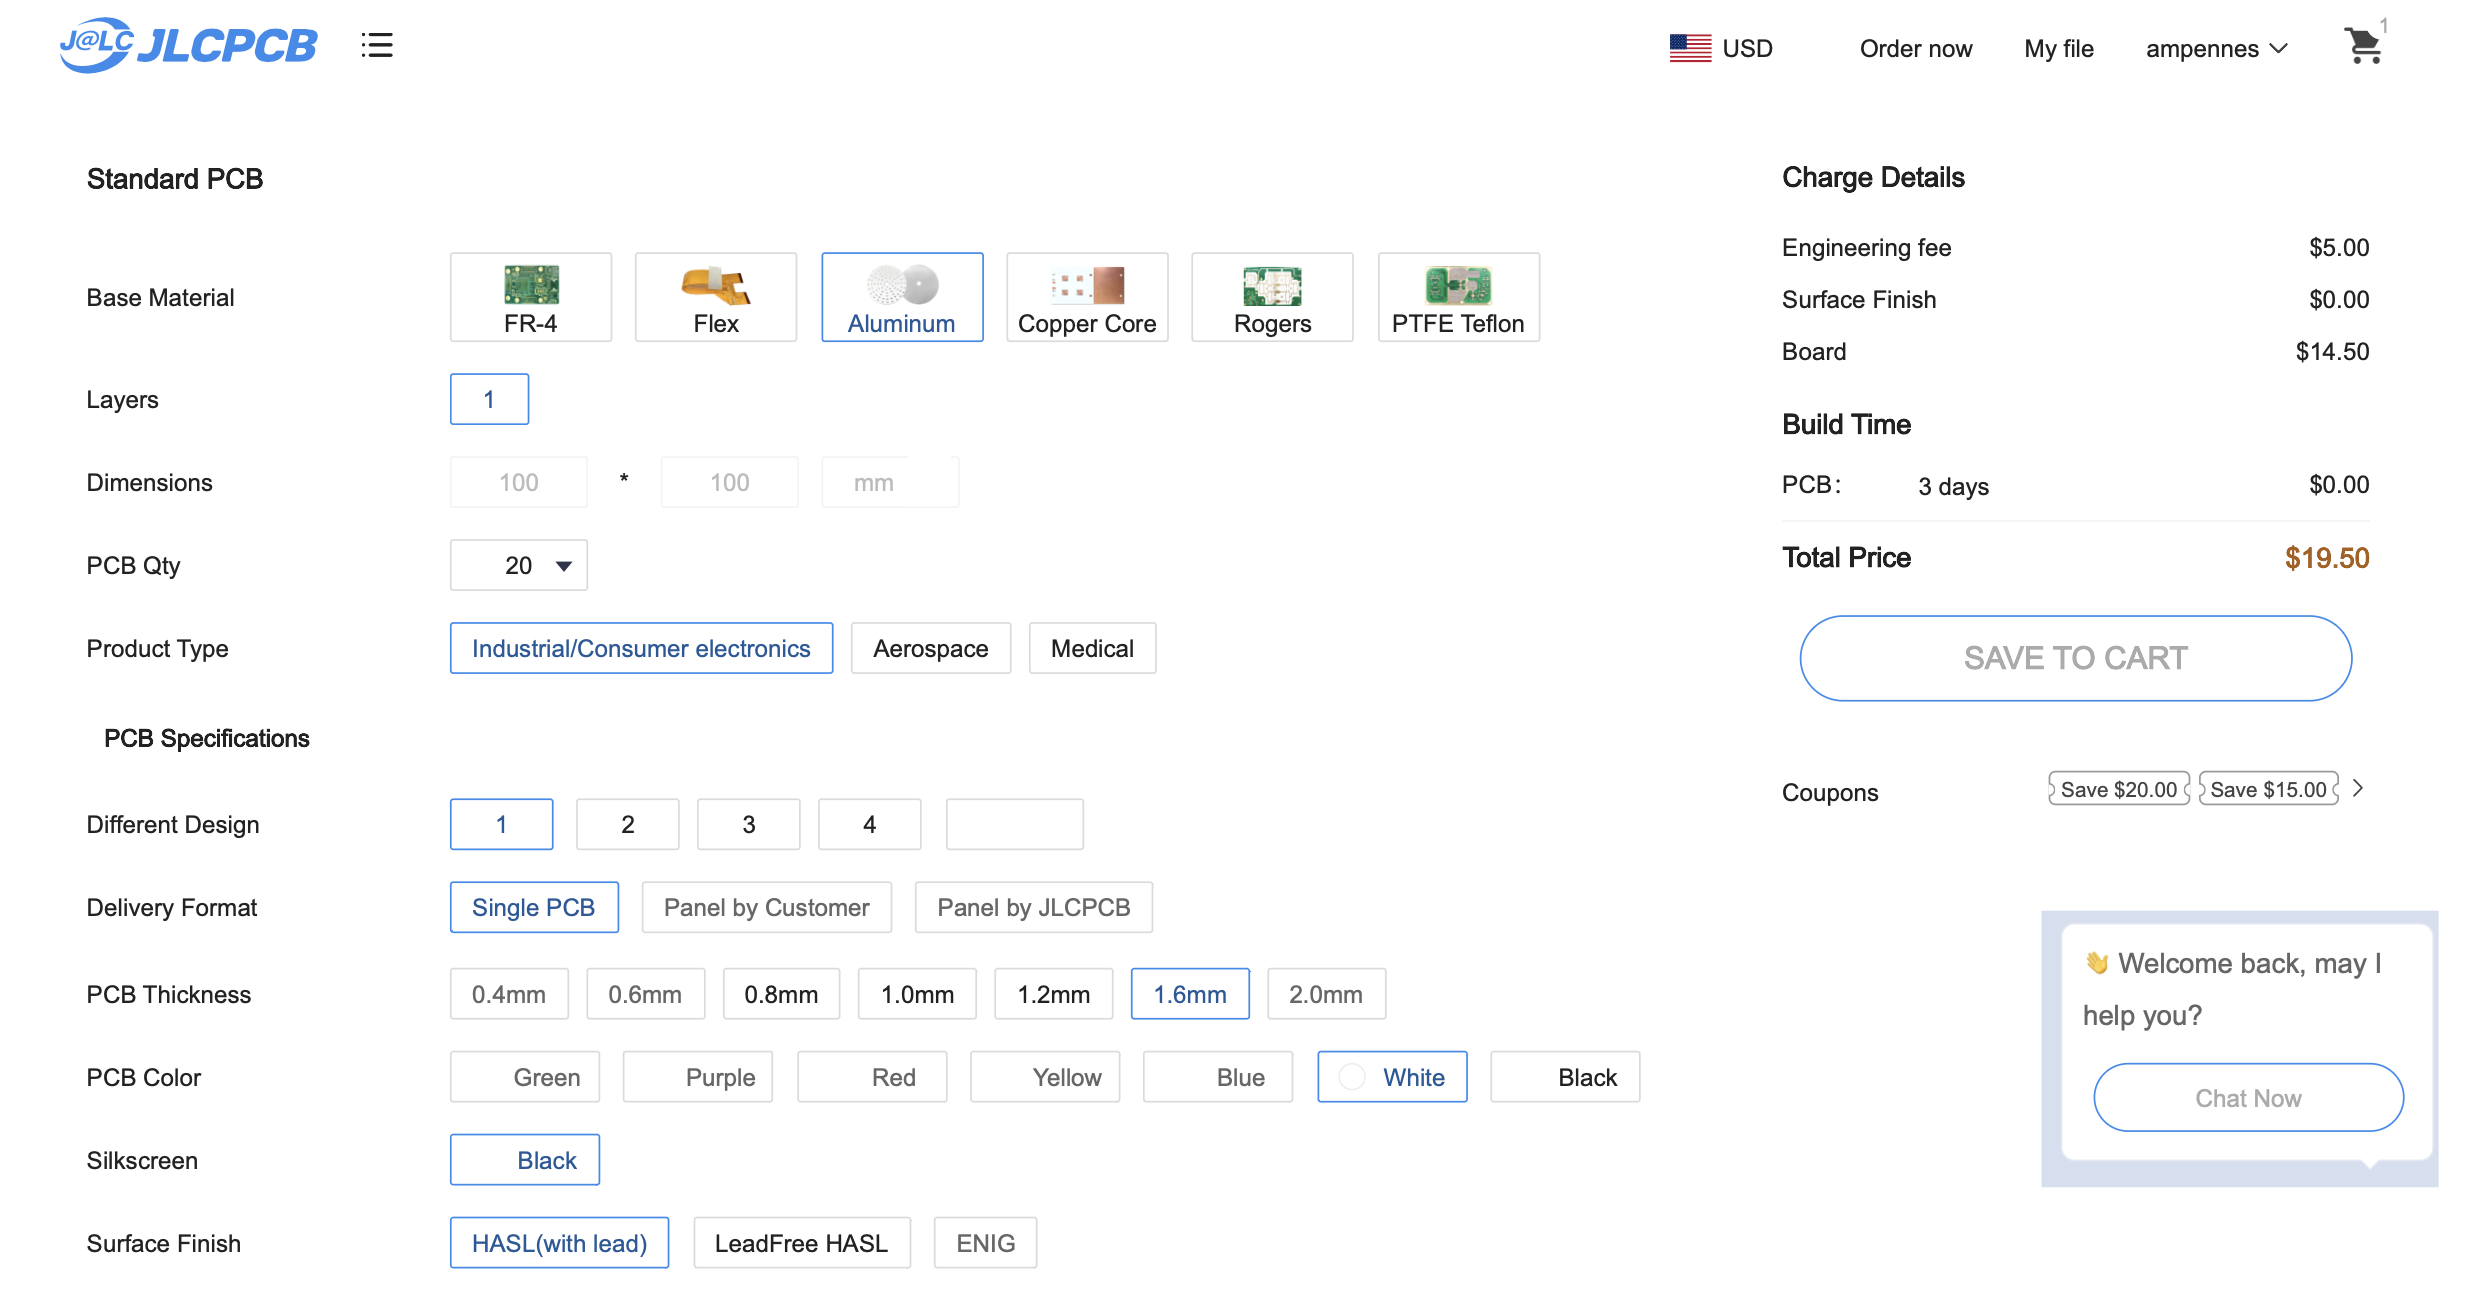The width and height of the screenshot is (2488, 1298).
Task: Select 1.2mm PCB thickness
Action: click(1053, 995)
